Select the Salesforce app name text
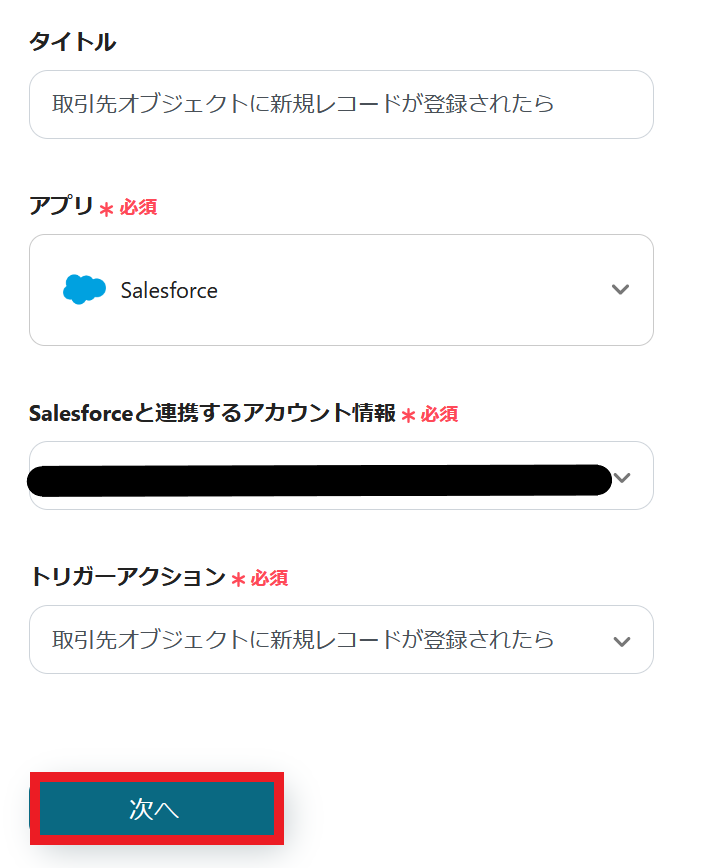722x868 pixels. click(169, 291)
